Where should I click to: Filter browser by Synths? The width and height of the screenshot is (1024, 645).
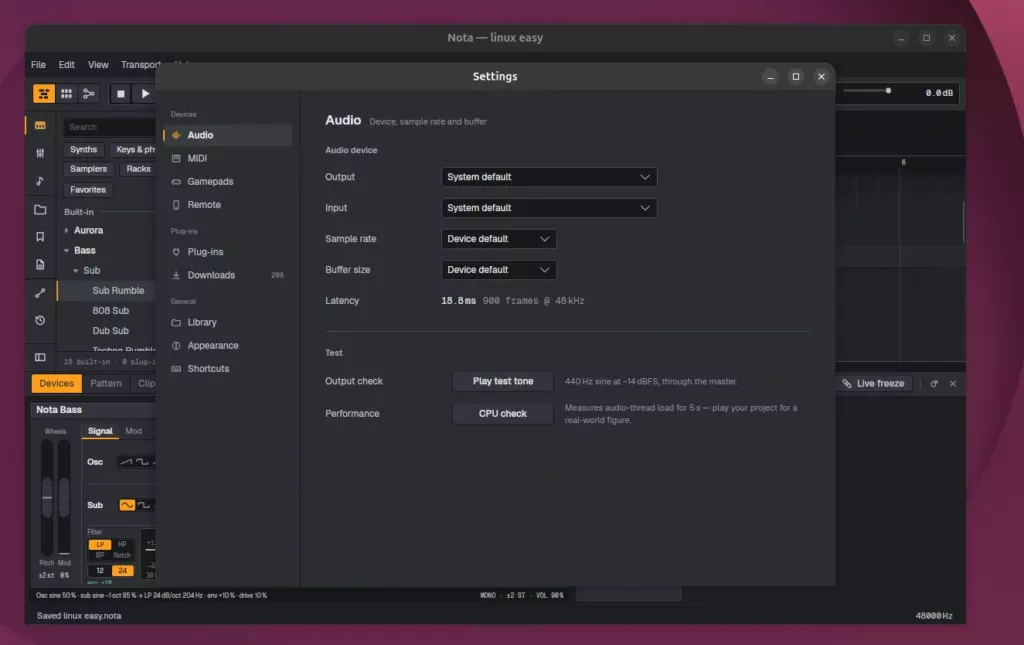click(84, 149)
